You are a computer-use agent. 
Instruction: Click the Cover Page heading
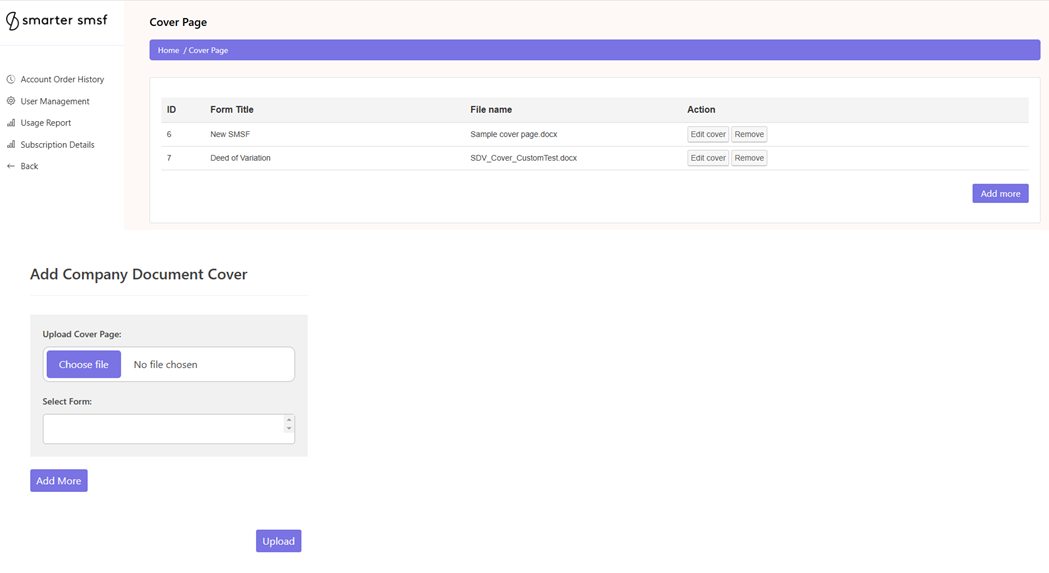pos(178,22)
